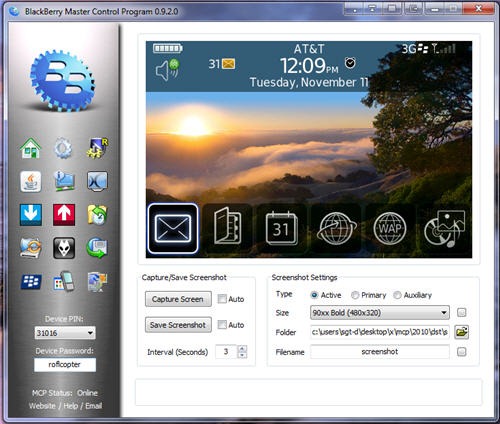
Task: Tick the checkbox beside the Size dropdown
Action: pyautogui.click(x=462, y=312)
